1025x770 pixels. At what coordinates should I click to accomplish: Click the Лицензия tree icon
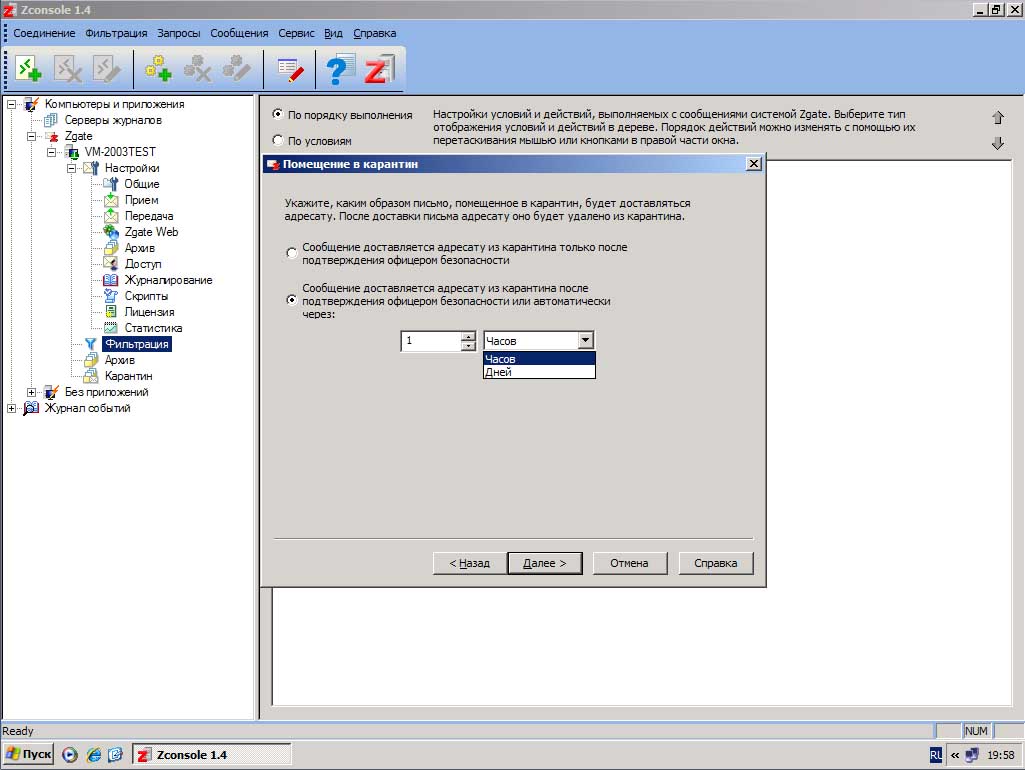tap(111, 312)
